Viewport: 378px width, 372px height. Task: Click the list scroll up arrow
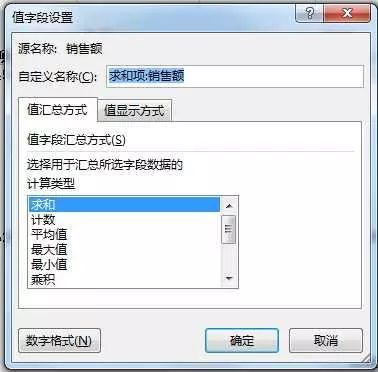[229, 206]
